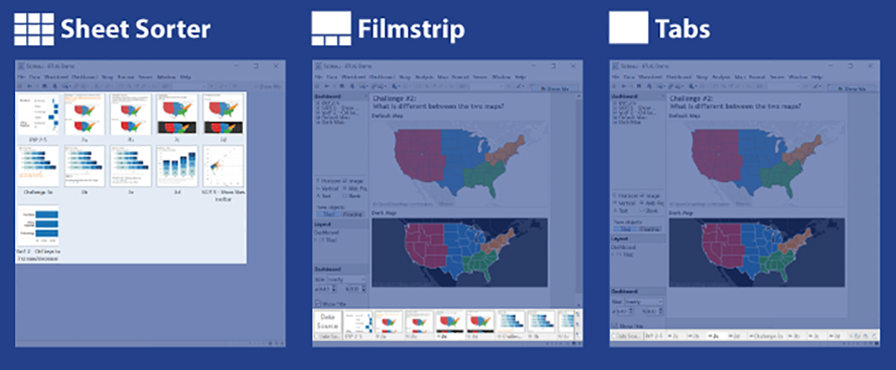Image resolution: width=896 pixels, height=370 pixels.
Task: Open BNP 2-5 thumbnail in Sheet Sorter
Action: coord(38,114)
